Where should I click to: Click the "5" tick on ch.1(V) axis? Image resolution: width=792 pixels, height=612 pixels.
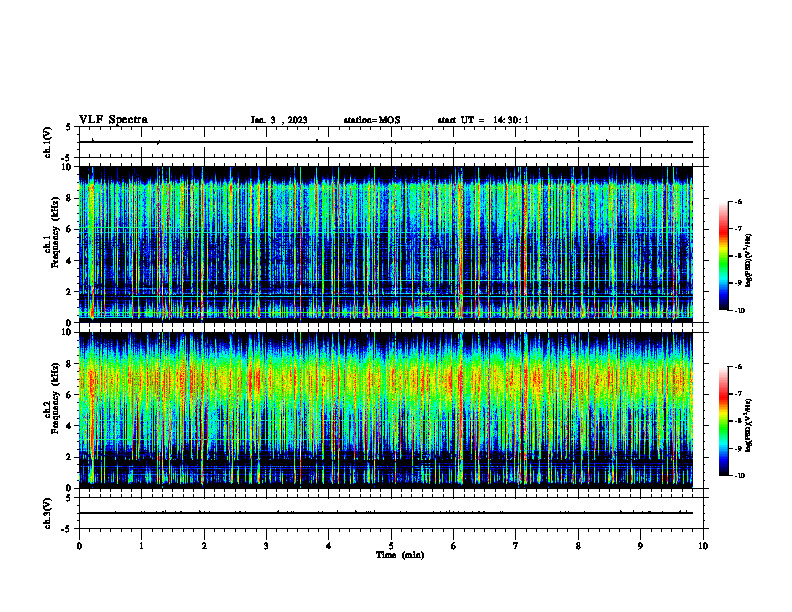coord(68,127)
